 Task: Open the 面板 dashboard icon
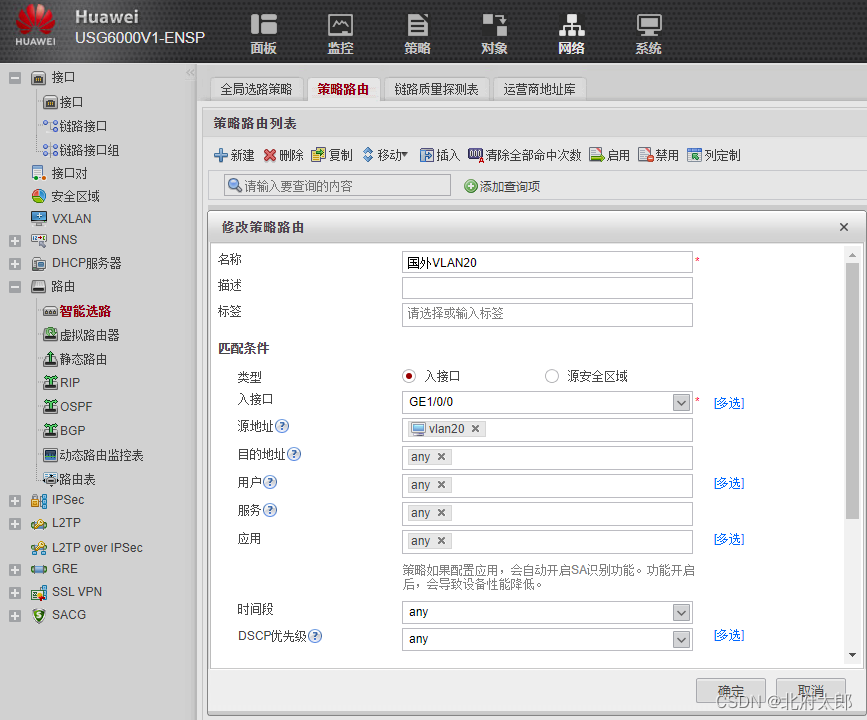pos(263,34)
